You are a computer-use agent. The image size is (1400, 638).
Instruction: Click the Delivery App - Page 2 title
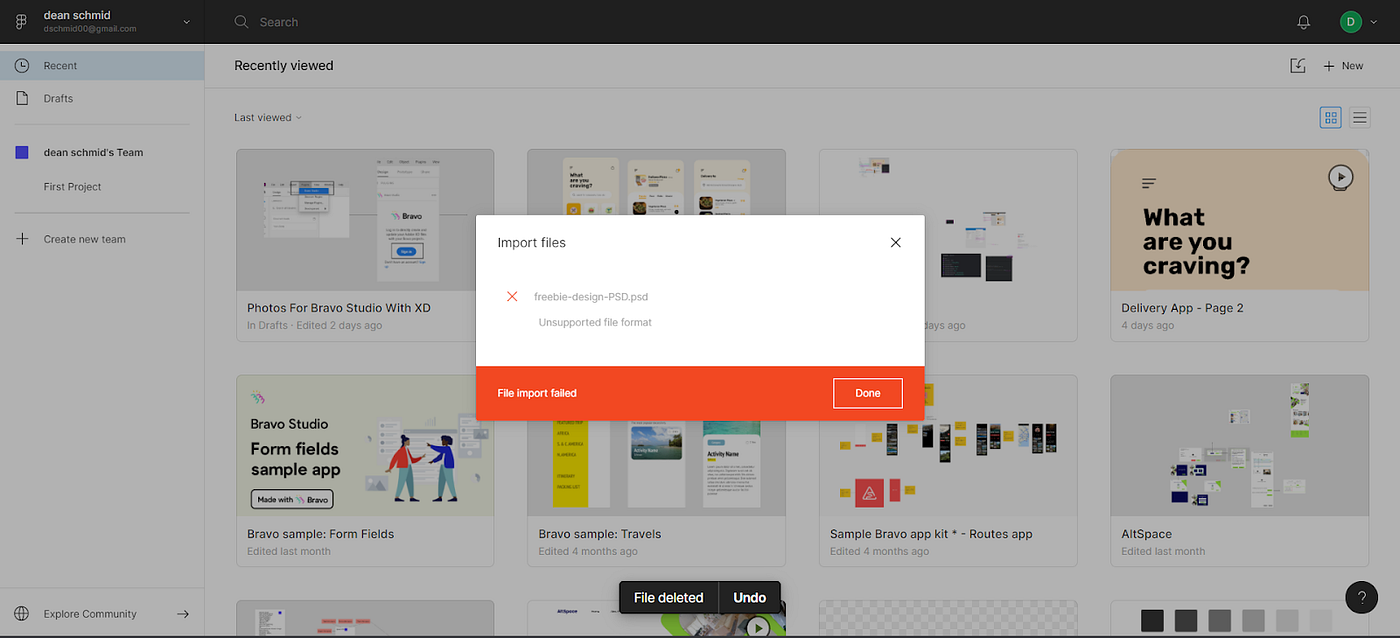1182,308
